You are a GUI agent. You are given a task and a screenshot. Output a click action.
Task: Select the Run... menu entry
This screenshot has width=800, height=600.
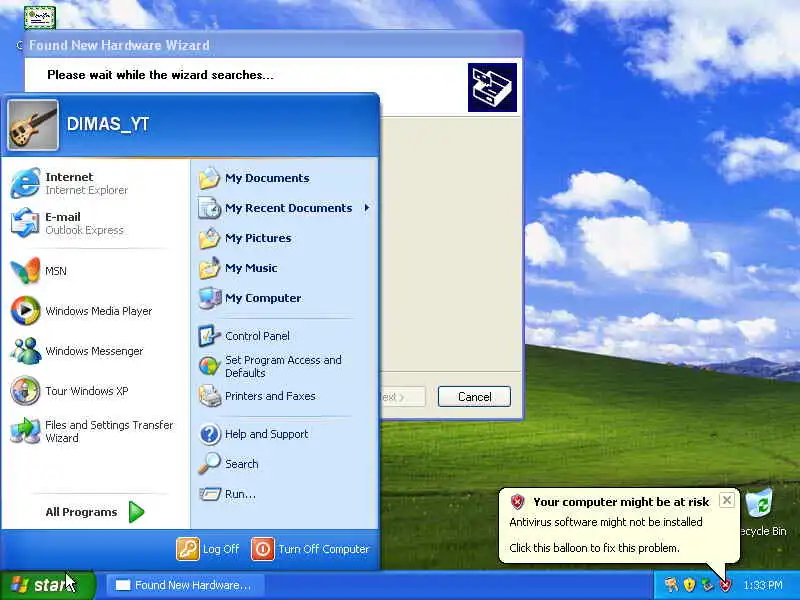coord(285,494)
